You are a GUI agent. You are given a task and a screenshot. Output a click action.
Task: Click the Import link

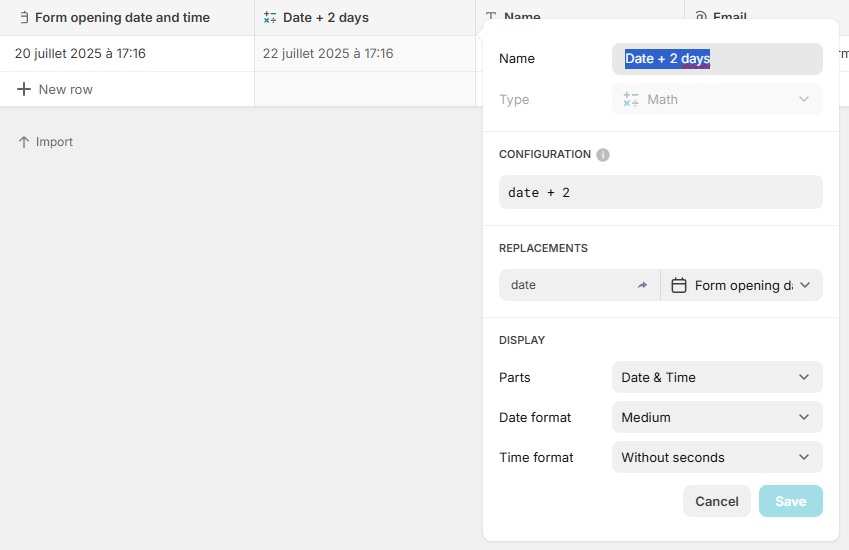[54, 142]
